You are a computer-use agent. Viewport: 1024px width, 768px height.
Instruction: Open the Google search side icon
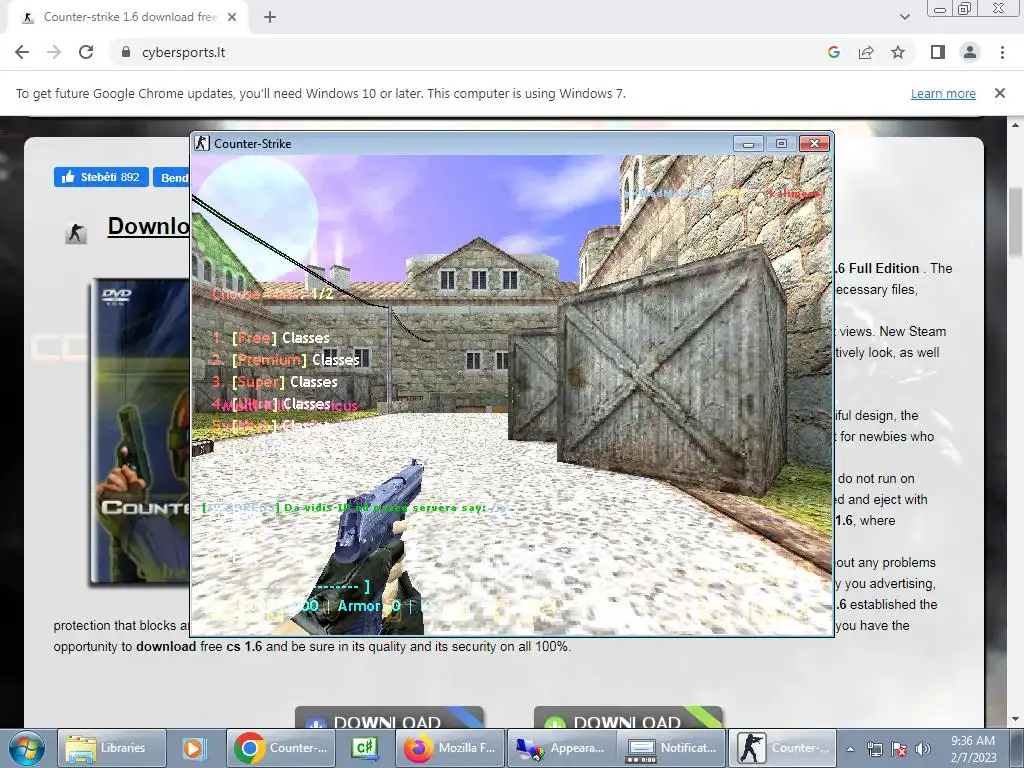tap(833, 52)
